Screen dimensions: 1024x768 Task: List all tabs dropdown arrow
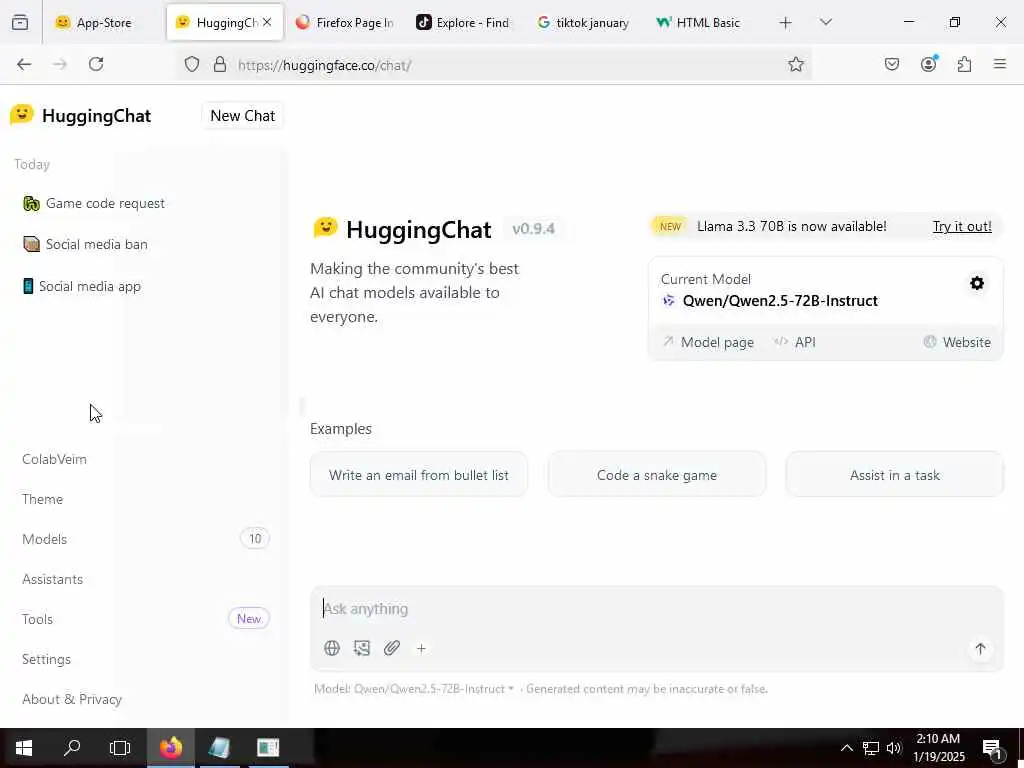pyautogui.click(x=825, y=22)
